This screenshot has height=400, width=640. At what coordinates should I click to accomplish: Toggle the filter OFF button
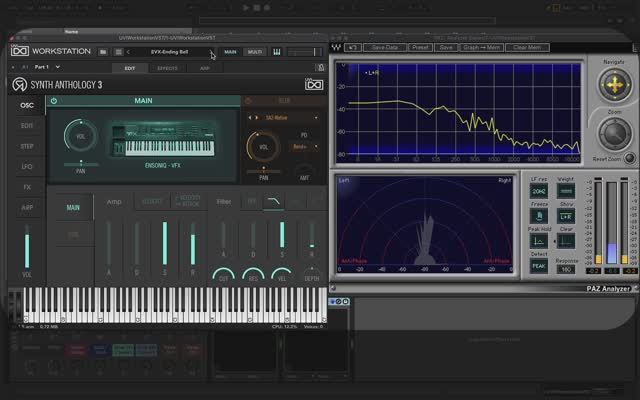[252, 201]
